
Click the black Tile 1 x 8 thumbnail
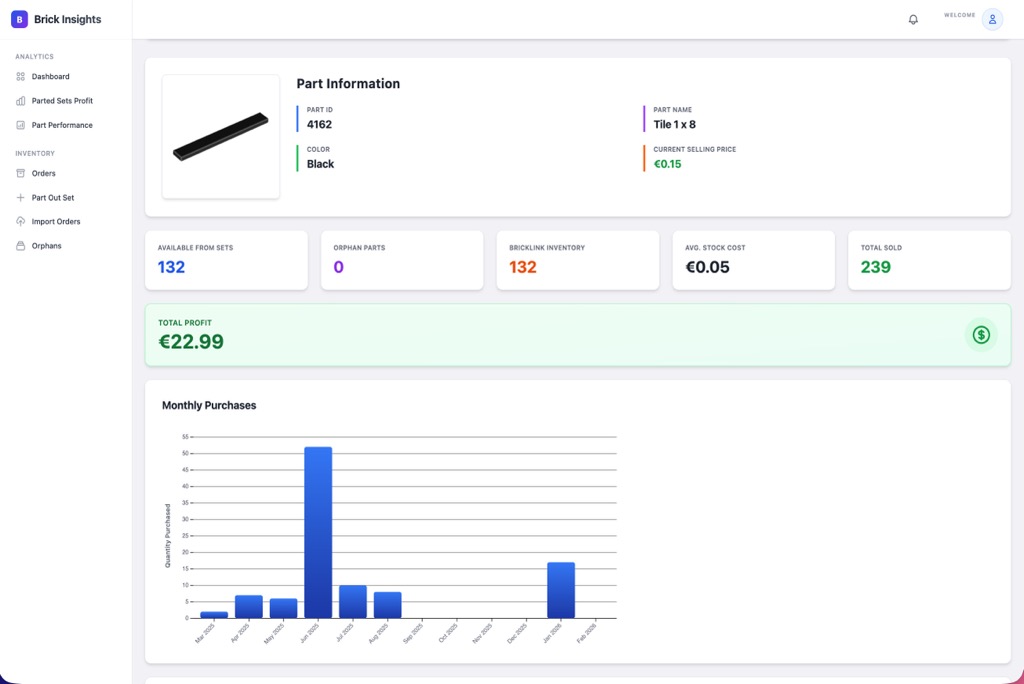coord(221,137)
